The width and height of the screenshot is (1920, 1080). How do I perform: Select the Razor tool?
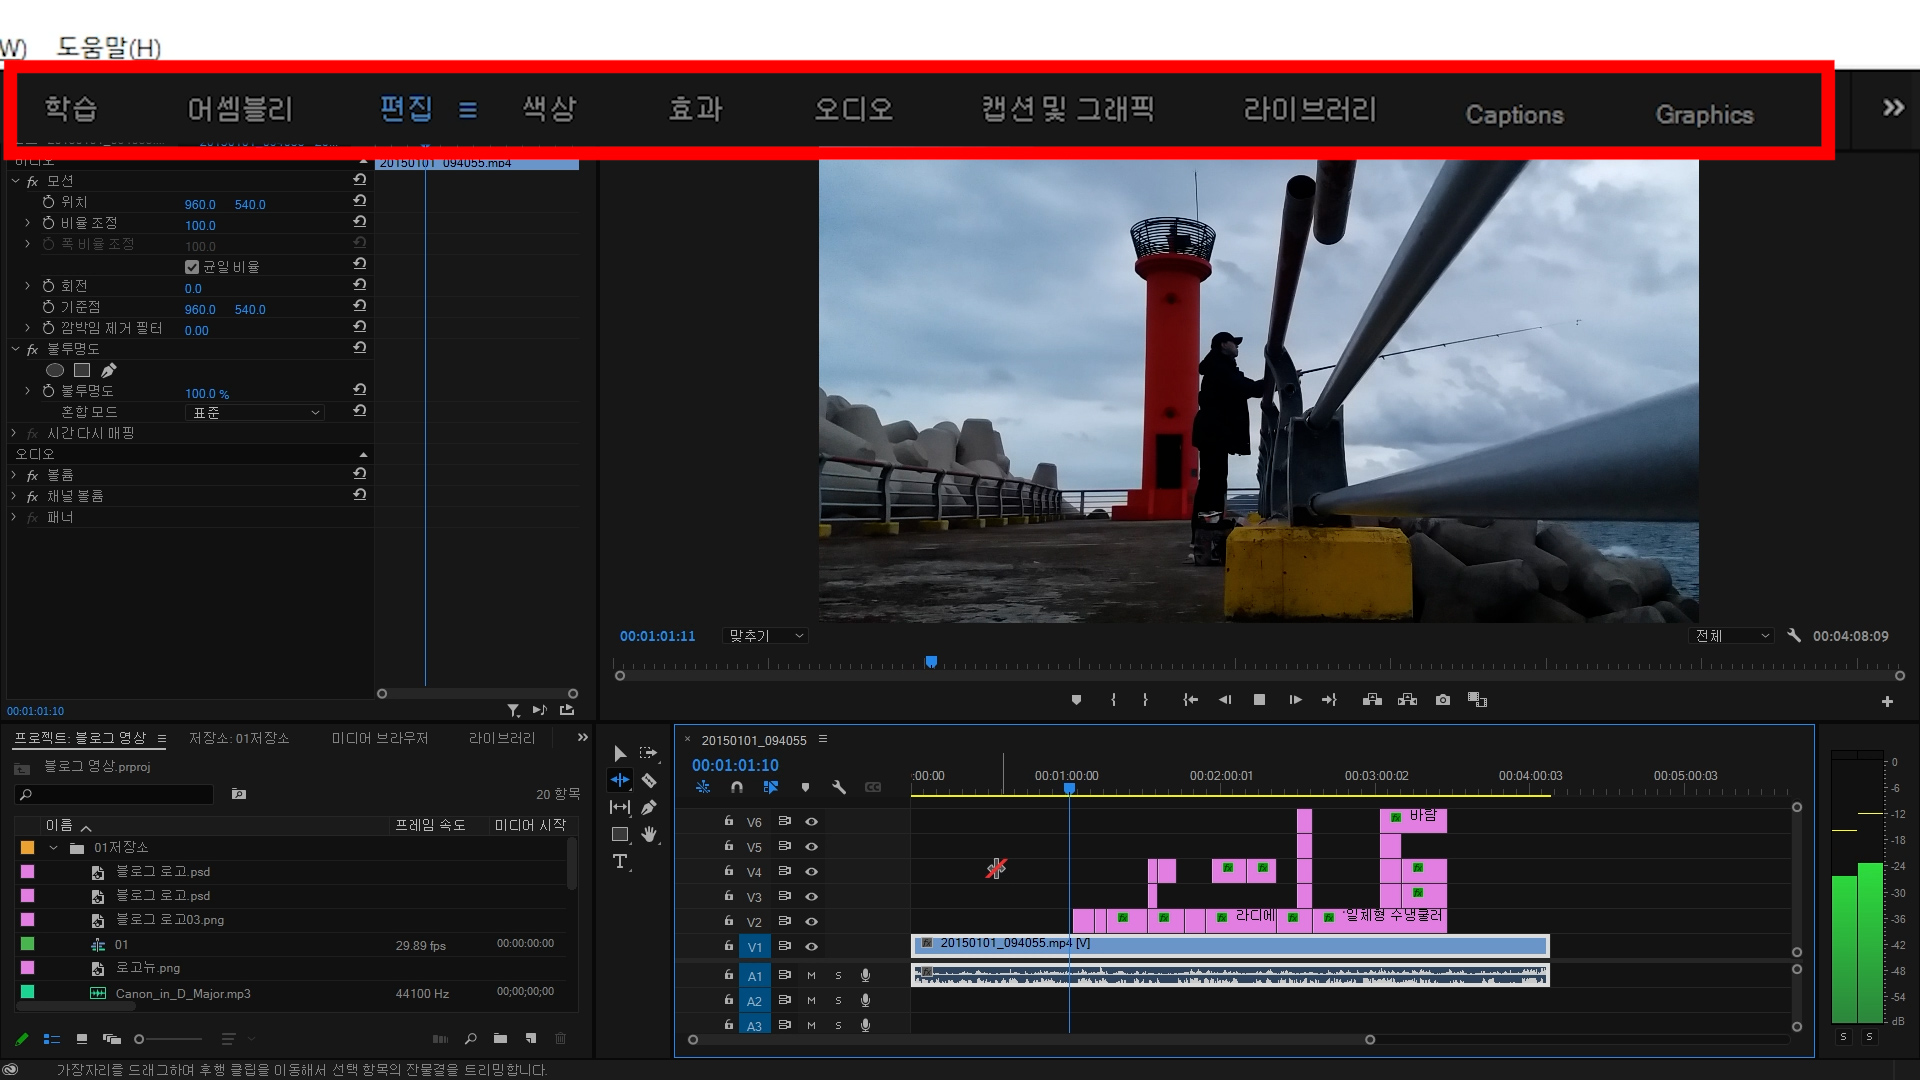649,780
